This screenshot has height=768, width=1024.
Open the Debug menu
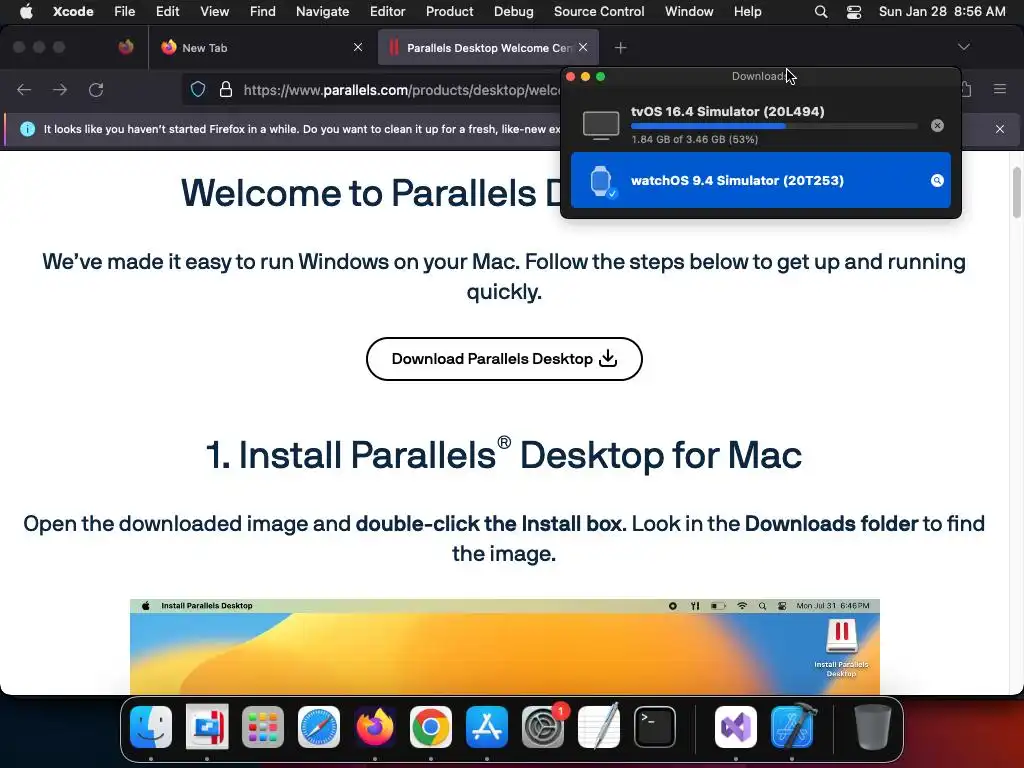(x=513, y=12)
